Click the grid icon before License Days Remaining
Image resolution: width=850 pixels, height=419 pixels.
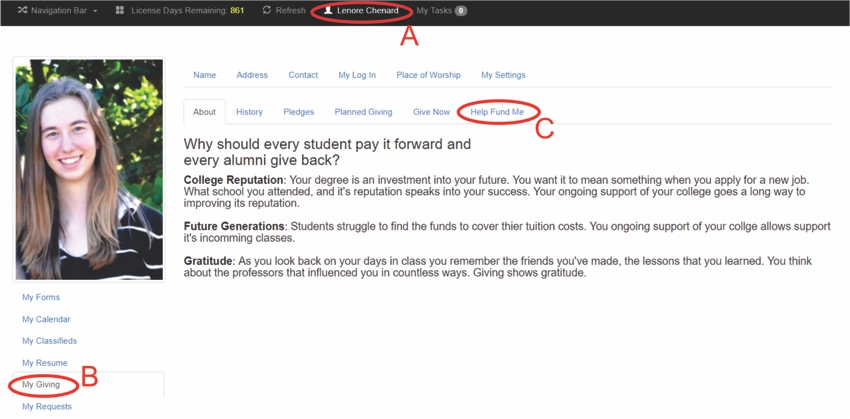120,10
